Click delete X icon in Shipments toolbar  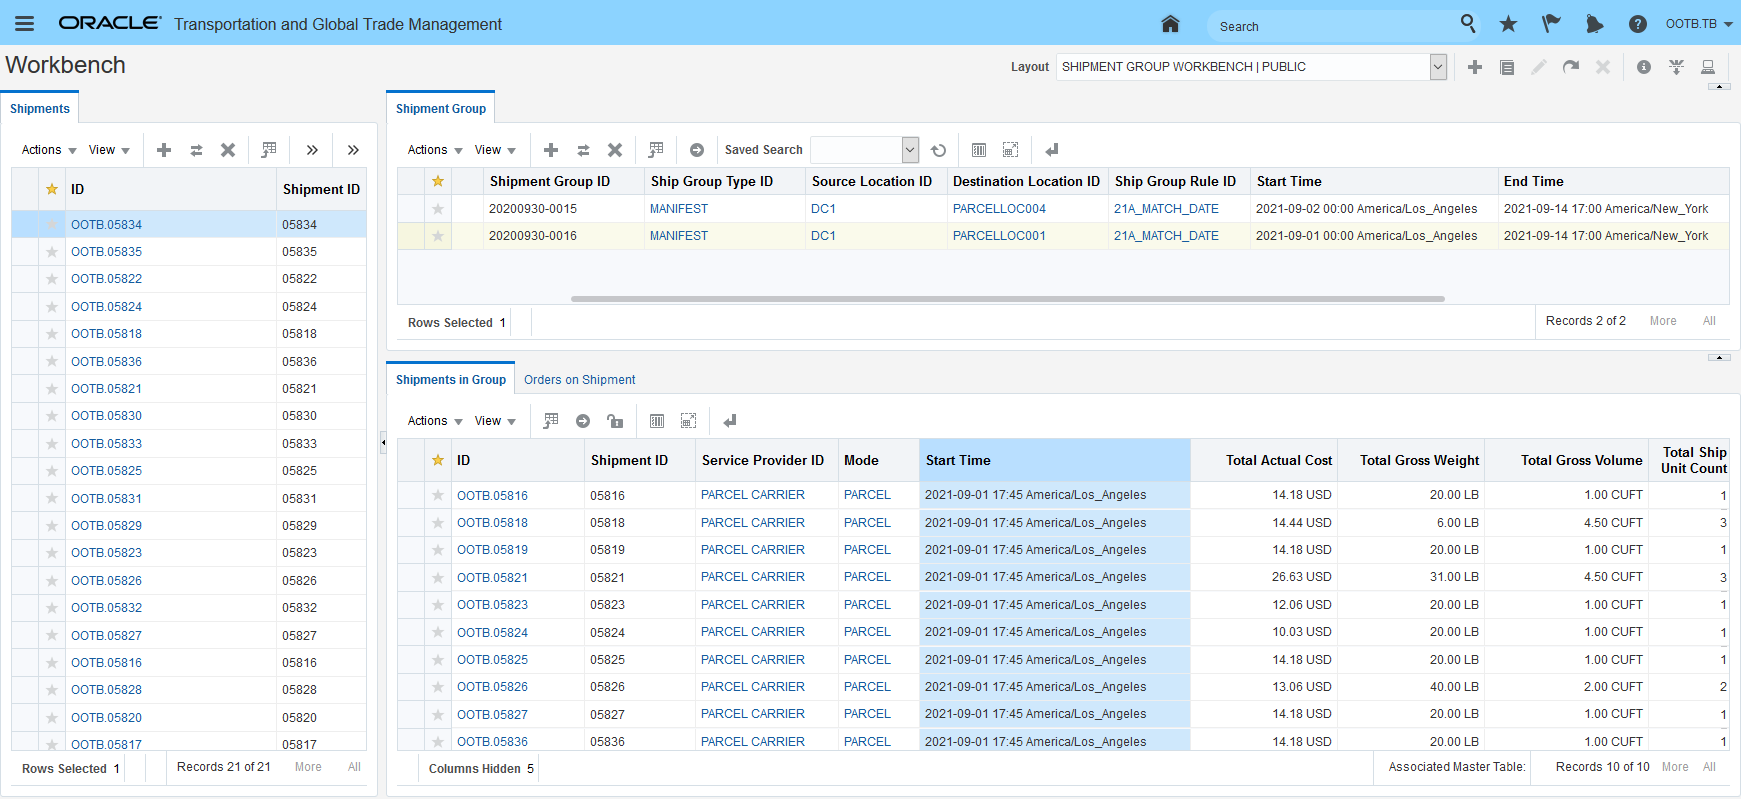[228, 150]
